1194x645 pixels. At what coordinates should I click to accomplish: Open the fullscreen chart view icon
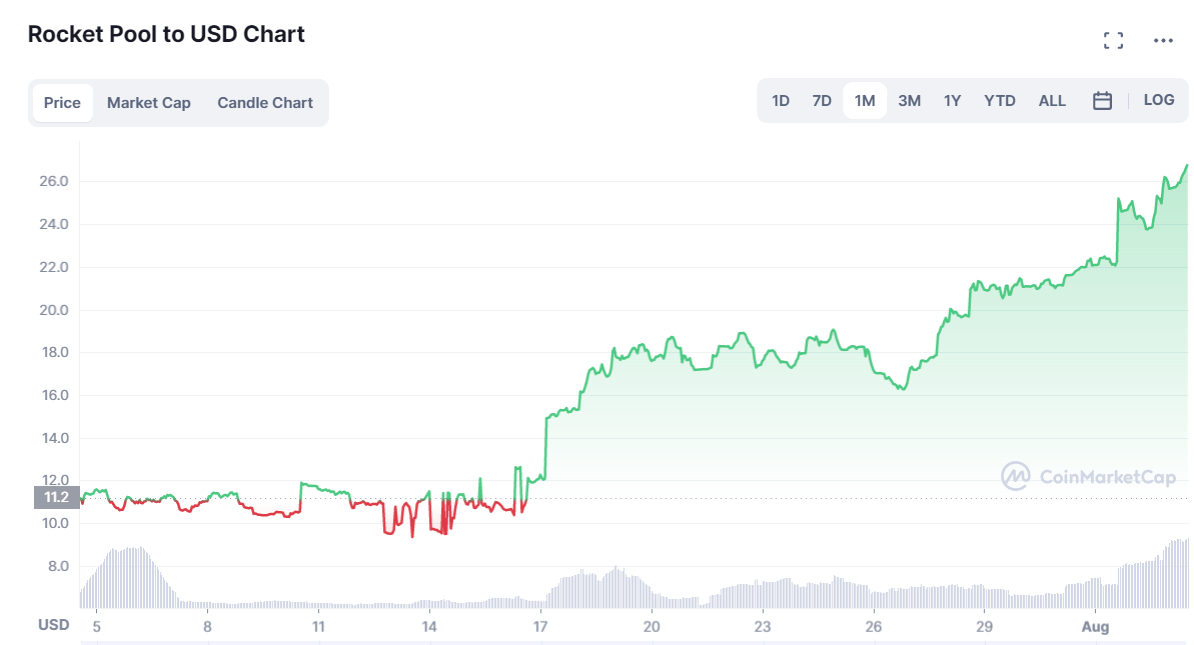(1113, 40)
